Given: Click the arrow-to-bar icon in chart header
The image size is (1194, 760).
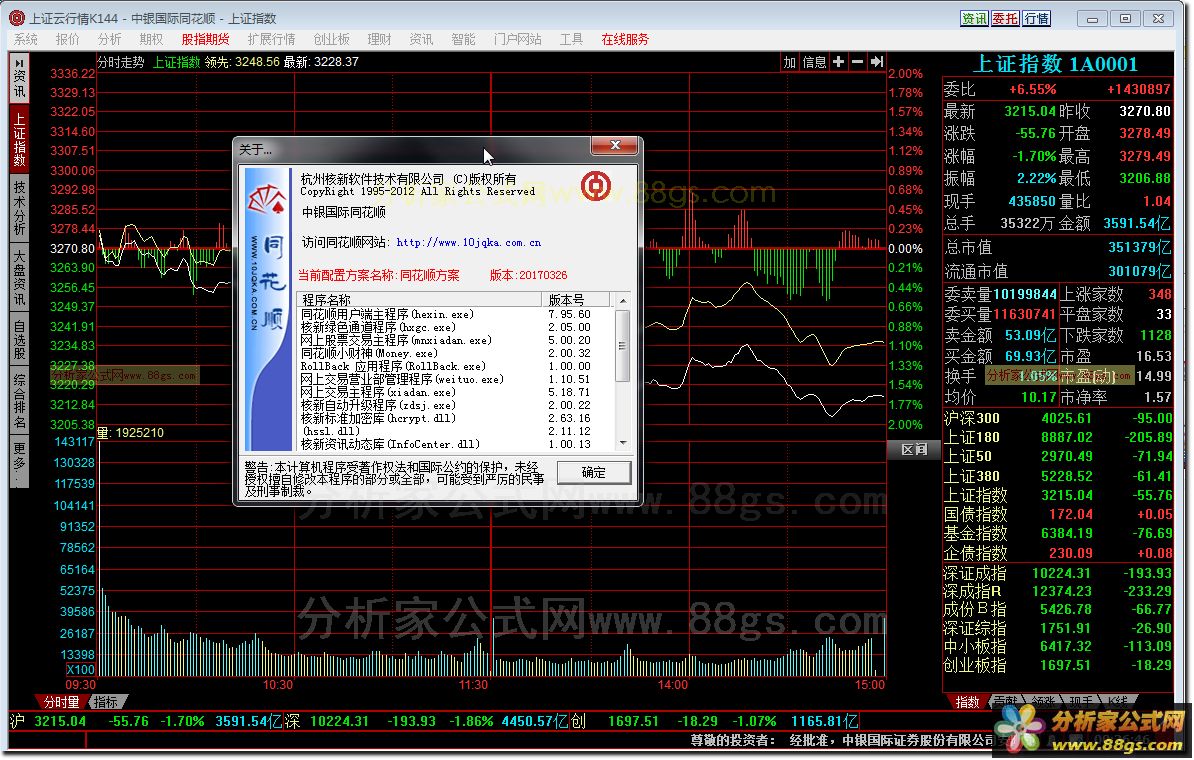Looking at the screenshot, I should pos(876,62).
